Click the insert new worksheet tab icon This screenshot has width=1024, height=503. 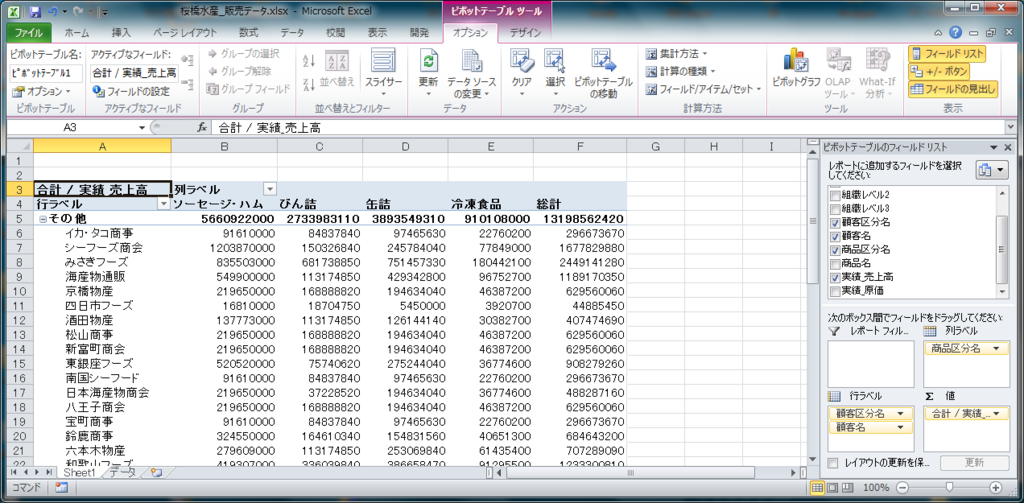point(155,472)
